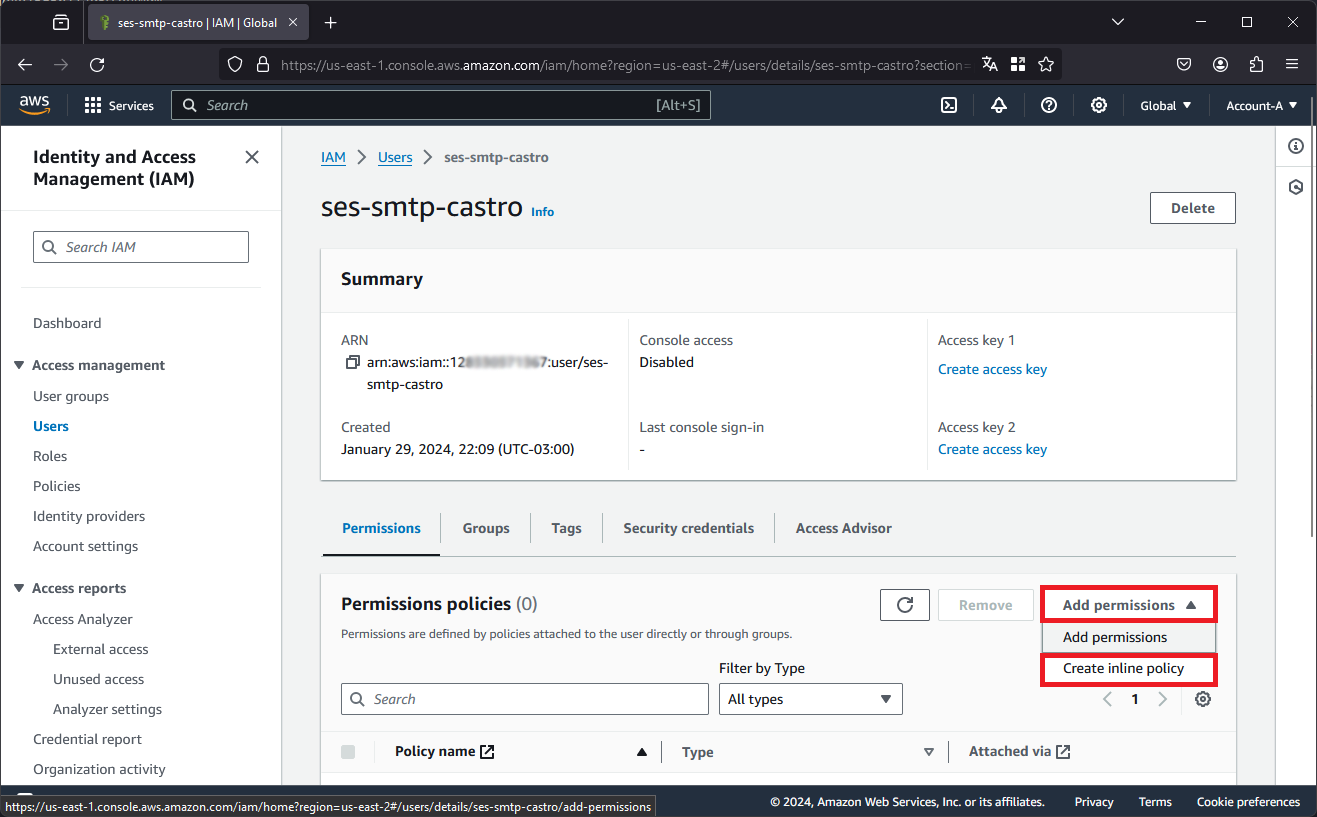Go to previous page of policies
Viewport: 1317px width, 817px height.
tap(1107, 699)
